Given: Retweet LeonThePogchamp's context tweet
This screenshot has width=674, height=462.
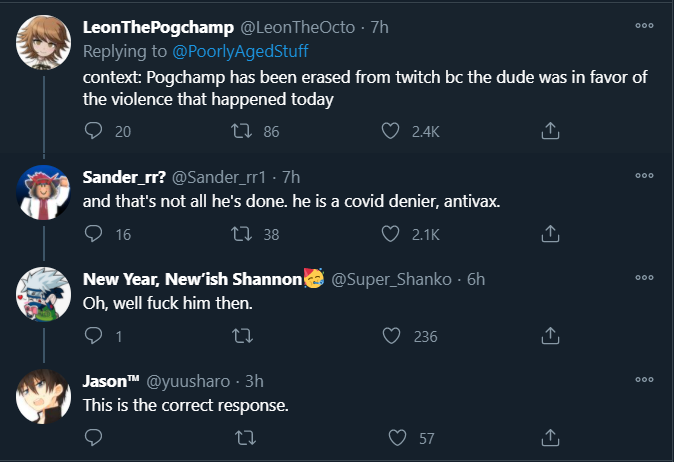Looking at the screenshot, I should click(x=242, y=131).
